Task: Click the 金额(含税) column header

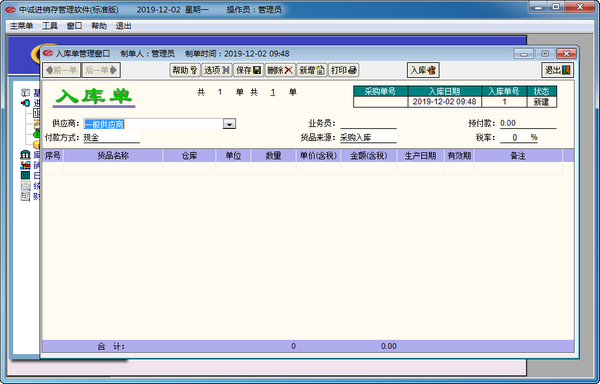Action: (368, 156)
